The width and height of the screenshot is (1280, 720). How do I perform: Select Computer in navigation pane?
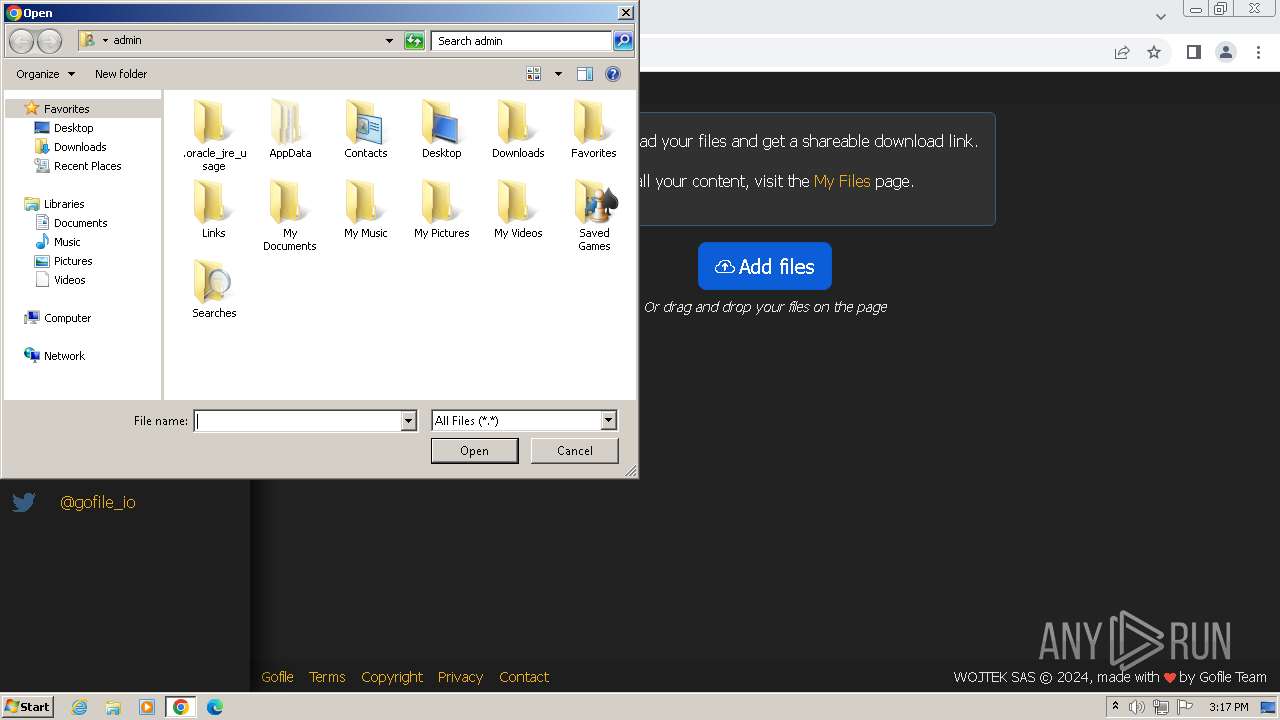[x=67, y=318]
